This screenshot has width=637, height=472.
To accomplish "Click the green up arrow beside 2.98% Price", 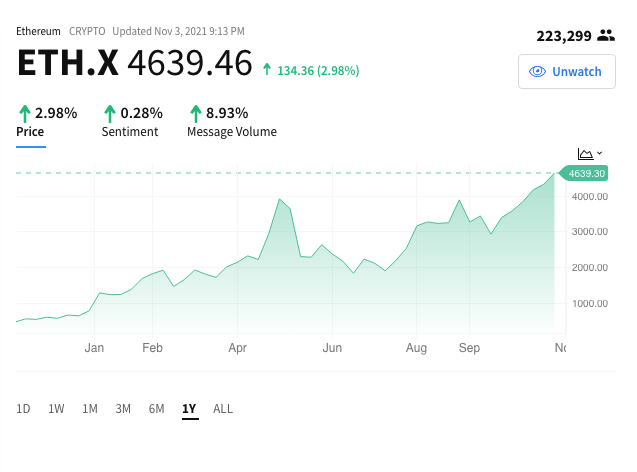I will pyautogui.click(x=25, y=113).
